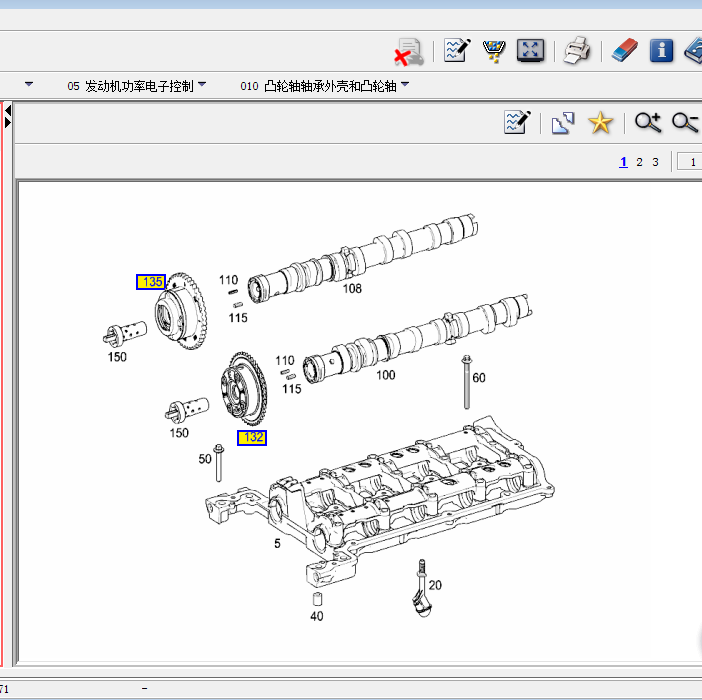The image size is (702, 700).
Task: Select the eraser icon
Action: click(624, 50)
